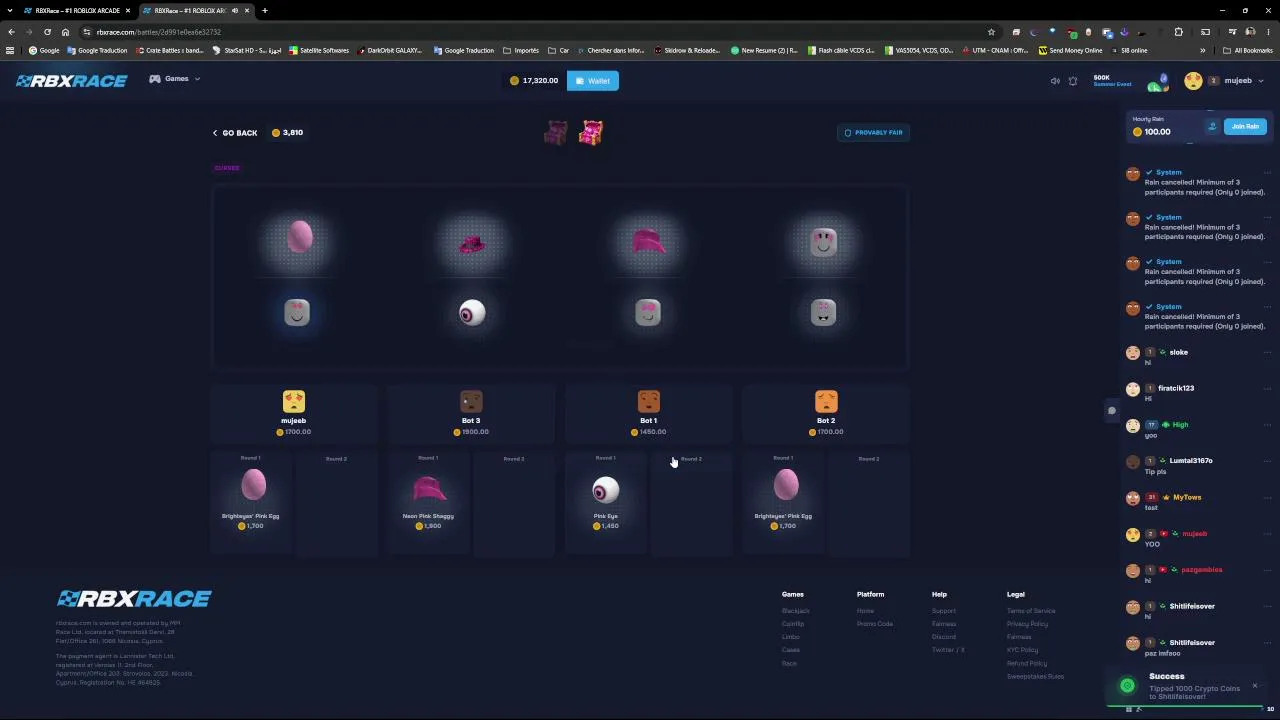Open Terms of Service link

point(1031,611)
